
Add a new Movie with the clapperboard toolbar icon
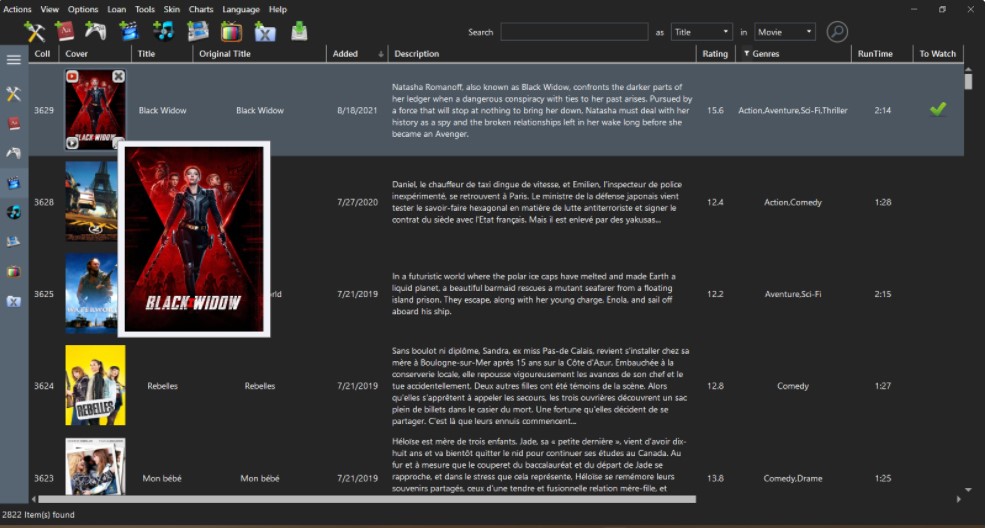point(129,31)
